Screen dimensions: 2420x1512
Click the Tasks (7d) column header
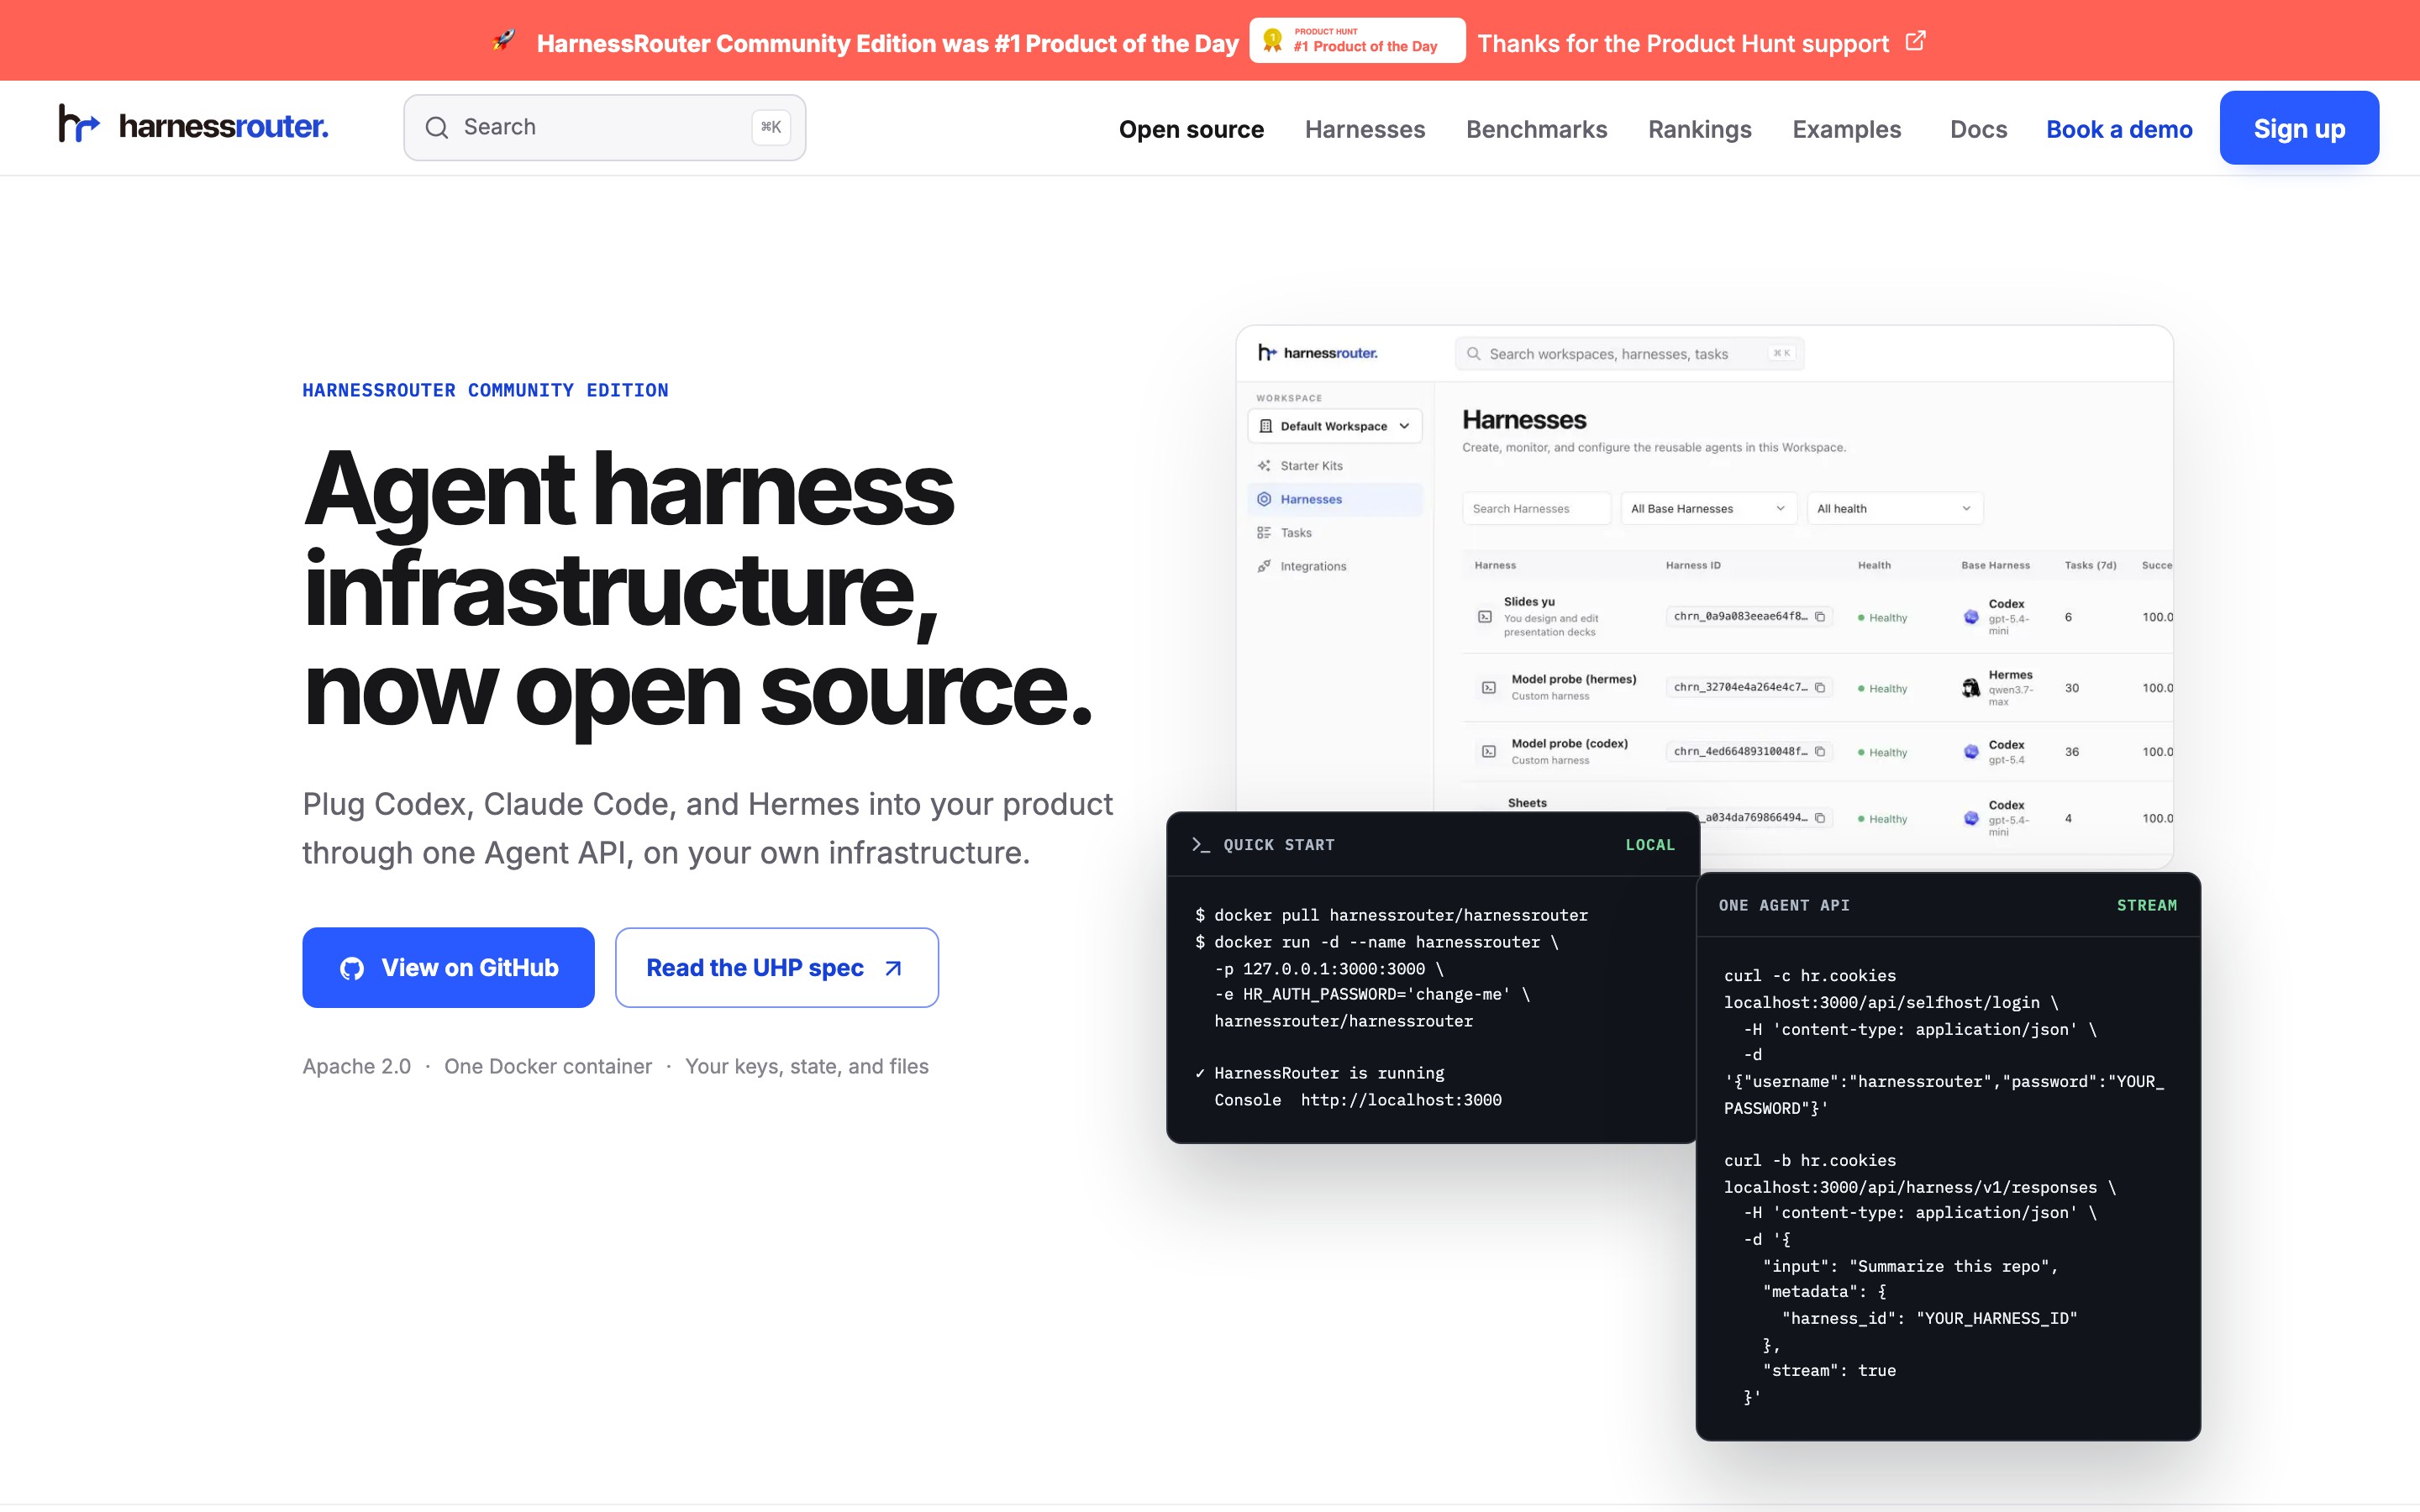[2090, 565]
